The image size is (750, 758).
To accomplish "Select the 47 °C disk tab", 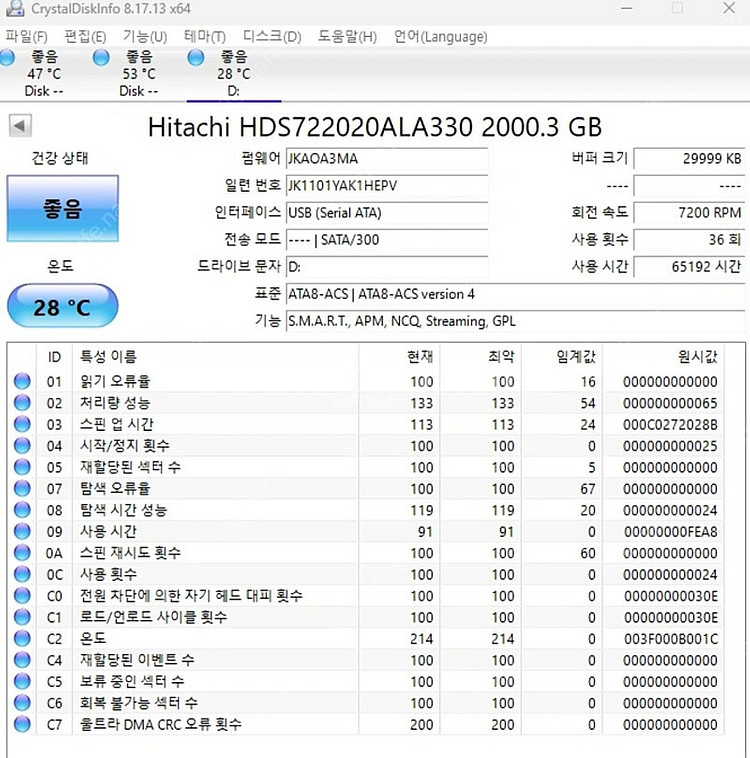I will click(44, 73).
